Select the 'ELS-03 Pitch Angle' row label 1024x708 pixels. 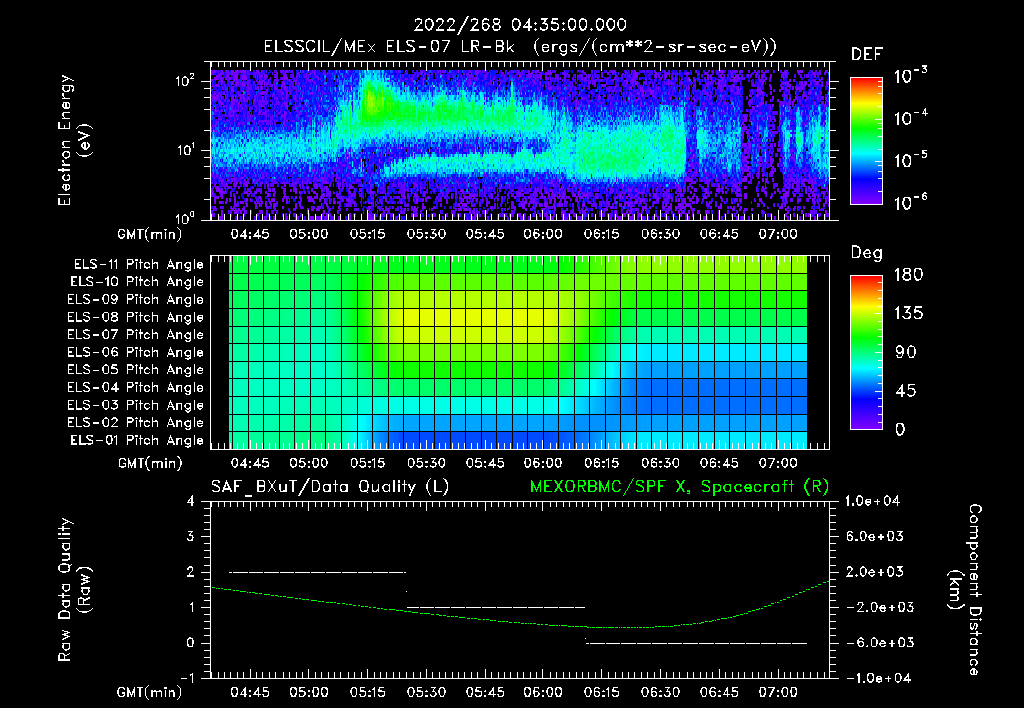coord(136,405)
